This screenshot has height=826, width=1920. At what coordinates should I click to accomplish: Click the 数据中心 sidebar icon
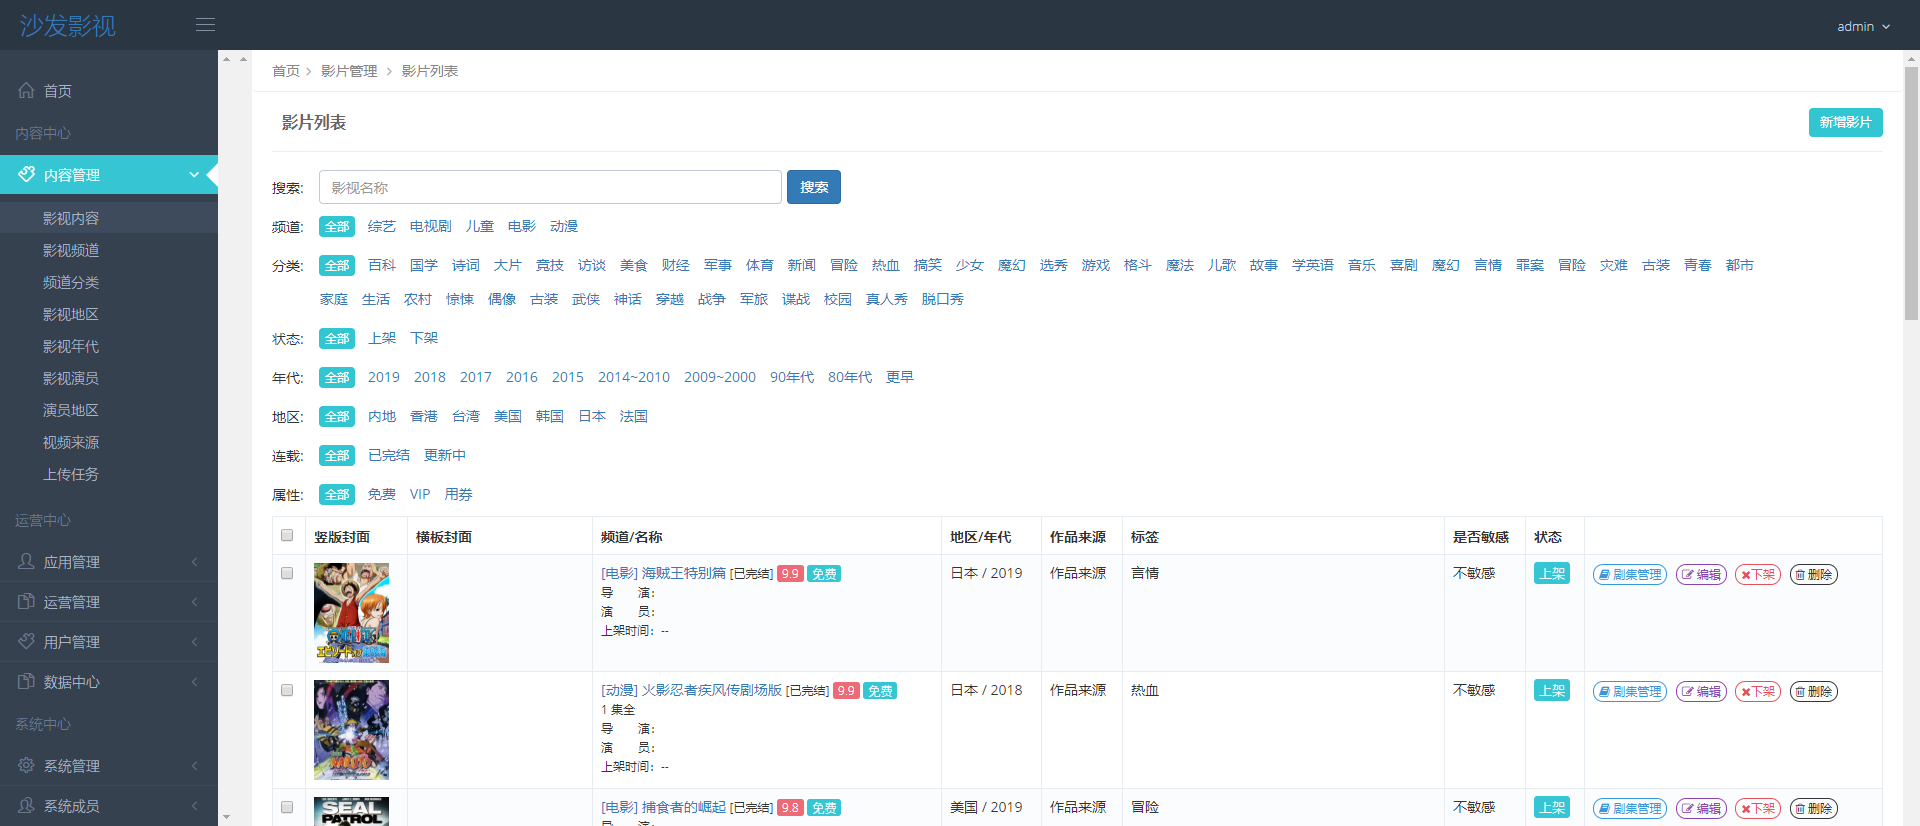[26, 681]
